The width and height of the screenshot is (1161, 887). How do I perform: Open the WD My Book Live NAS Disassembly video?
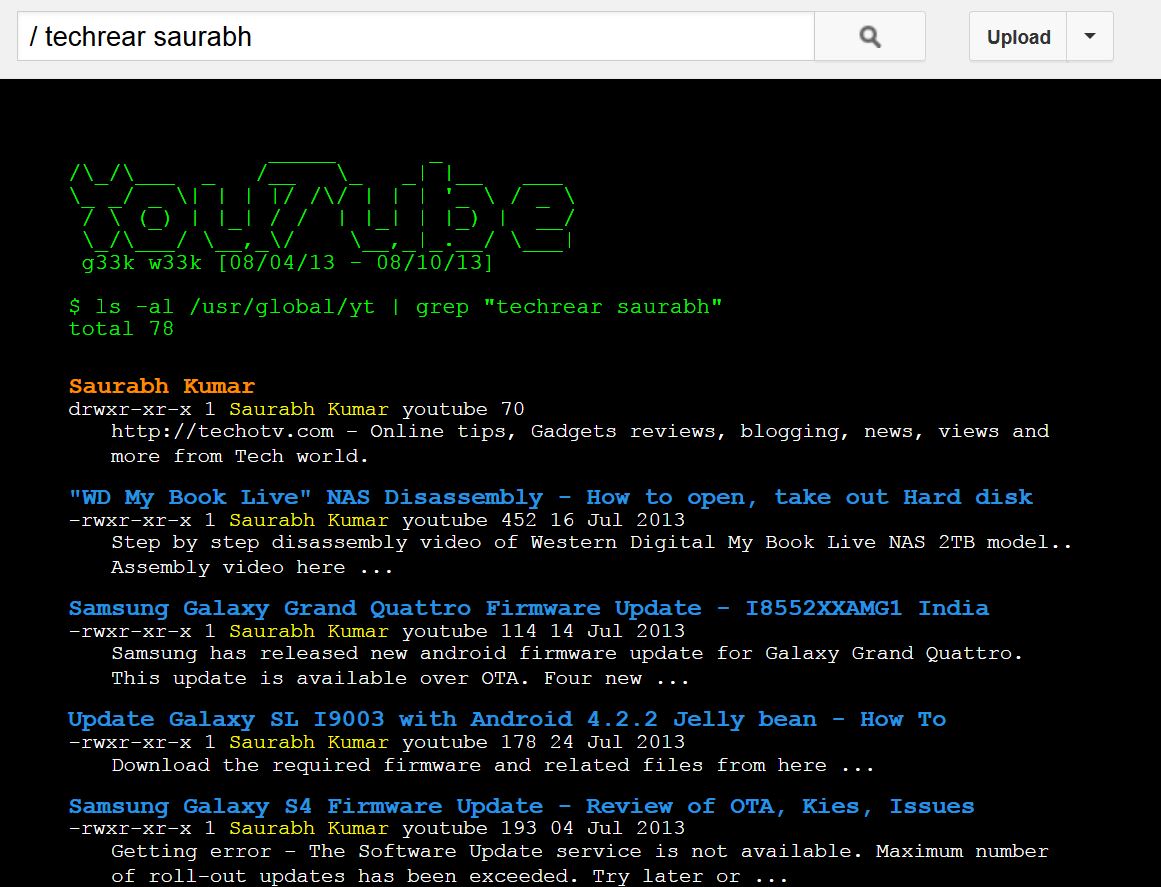(550, 497)
